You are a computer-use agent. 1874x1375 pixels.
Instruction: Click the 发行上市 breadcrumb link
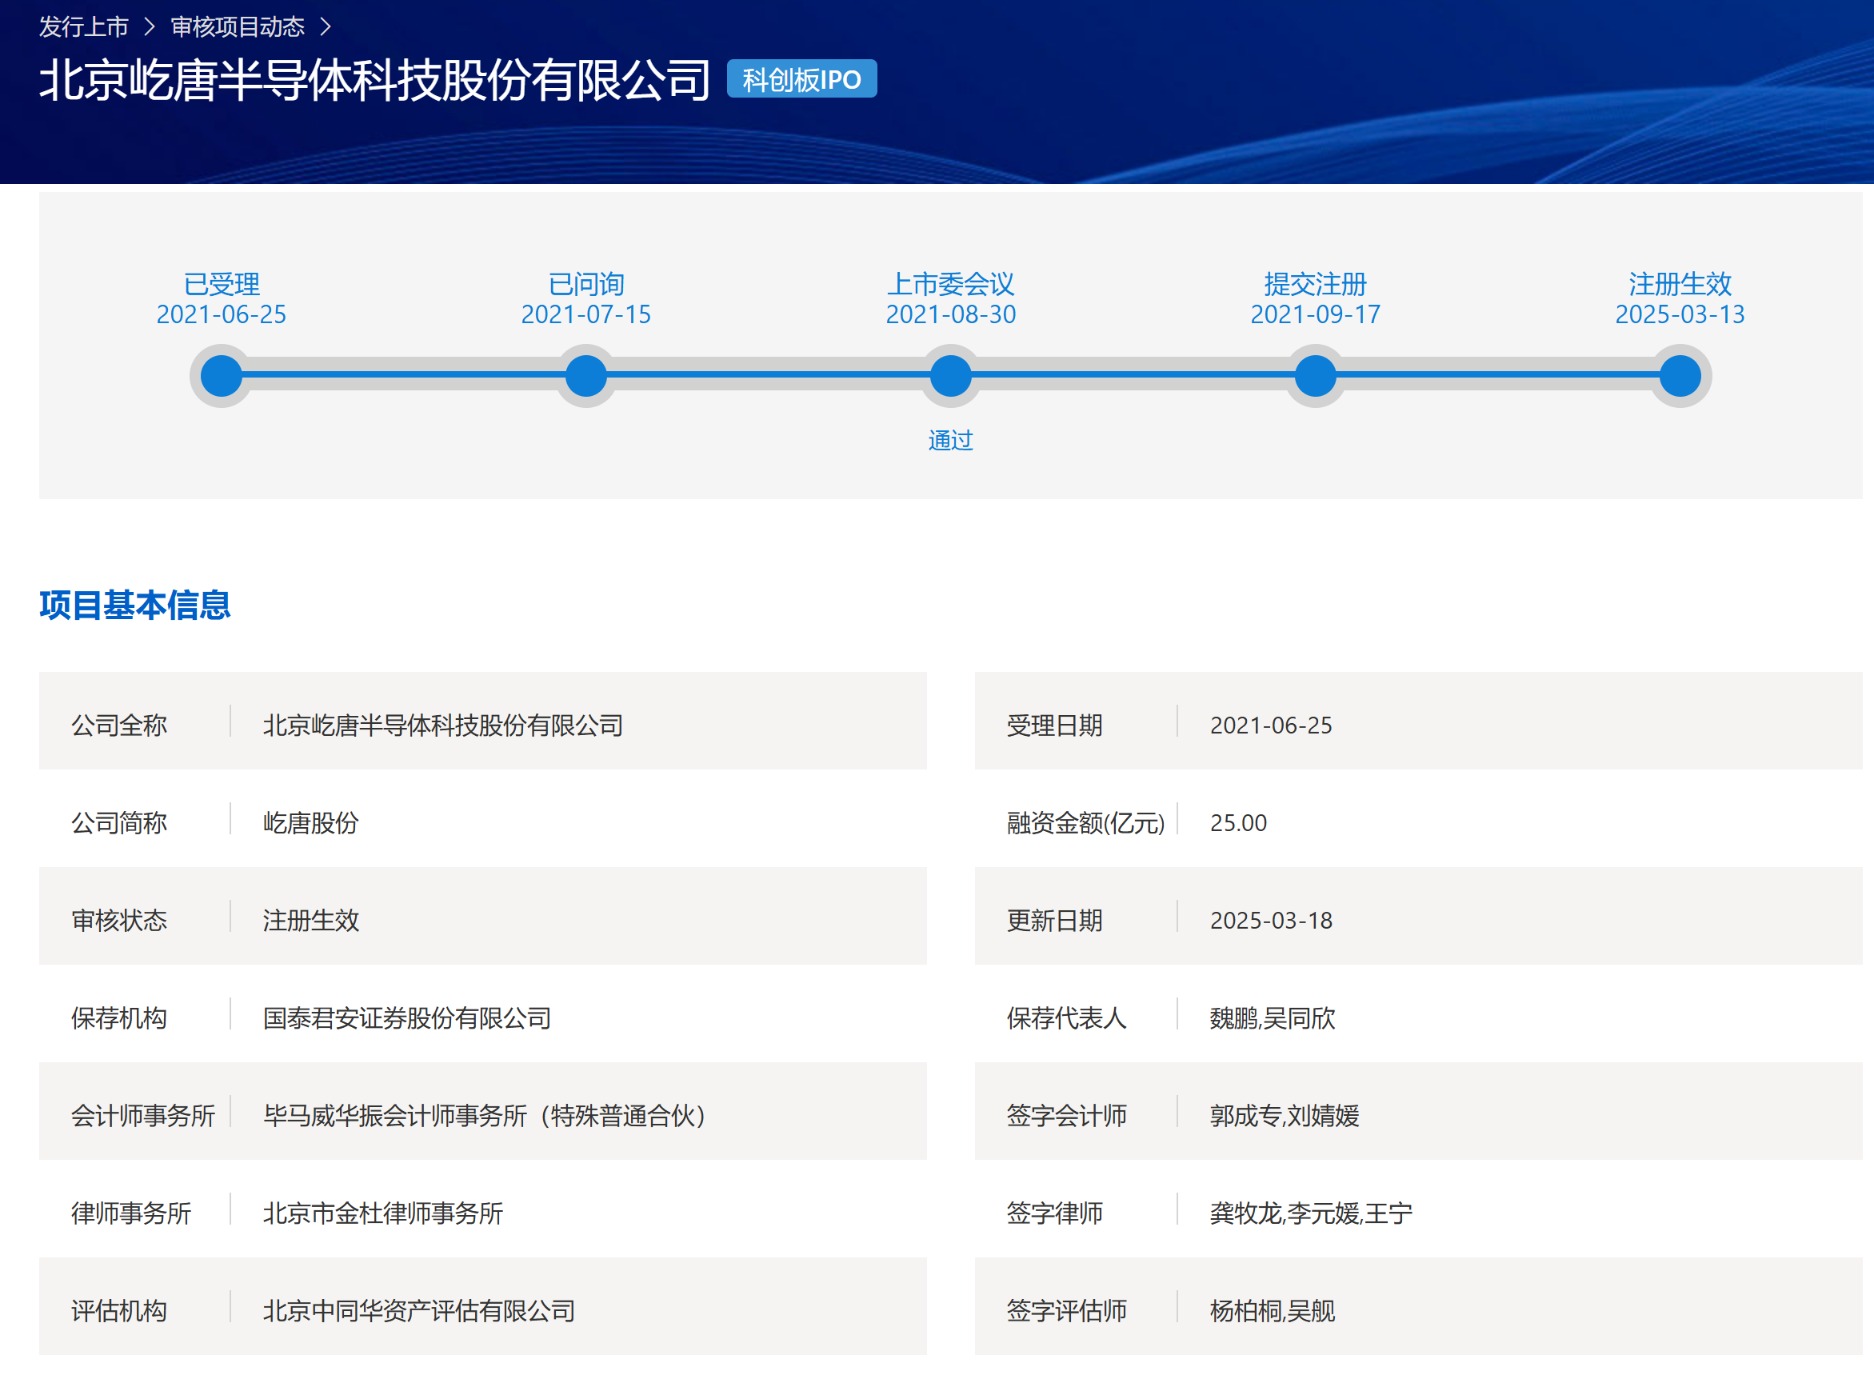point(83,27)
